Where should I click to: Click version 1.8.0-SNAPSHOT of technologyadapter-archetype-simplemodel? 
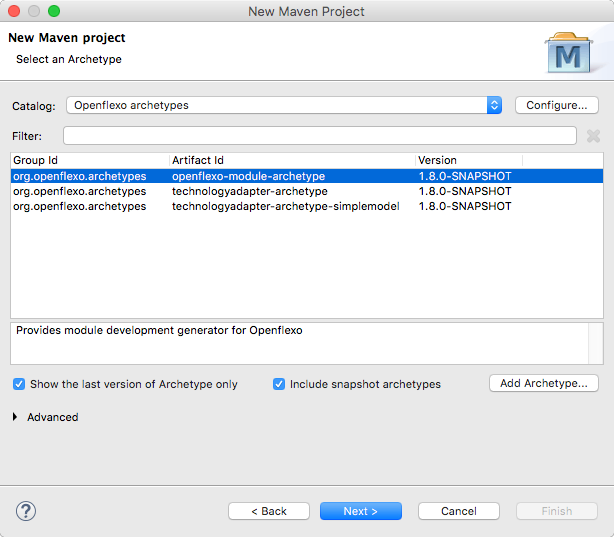coord(465,206)
